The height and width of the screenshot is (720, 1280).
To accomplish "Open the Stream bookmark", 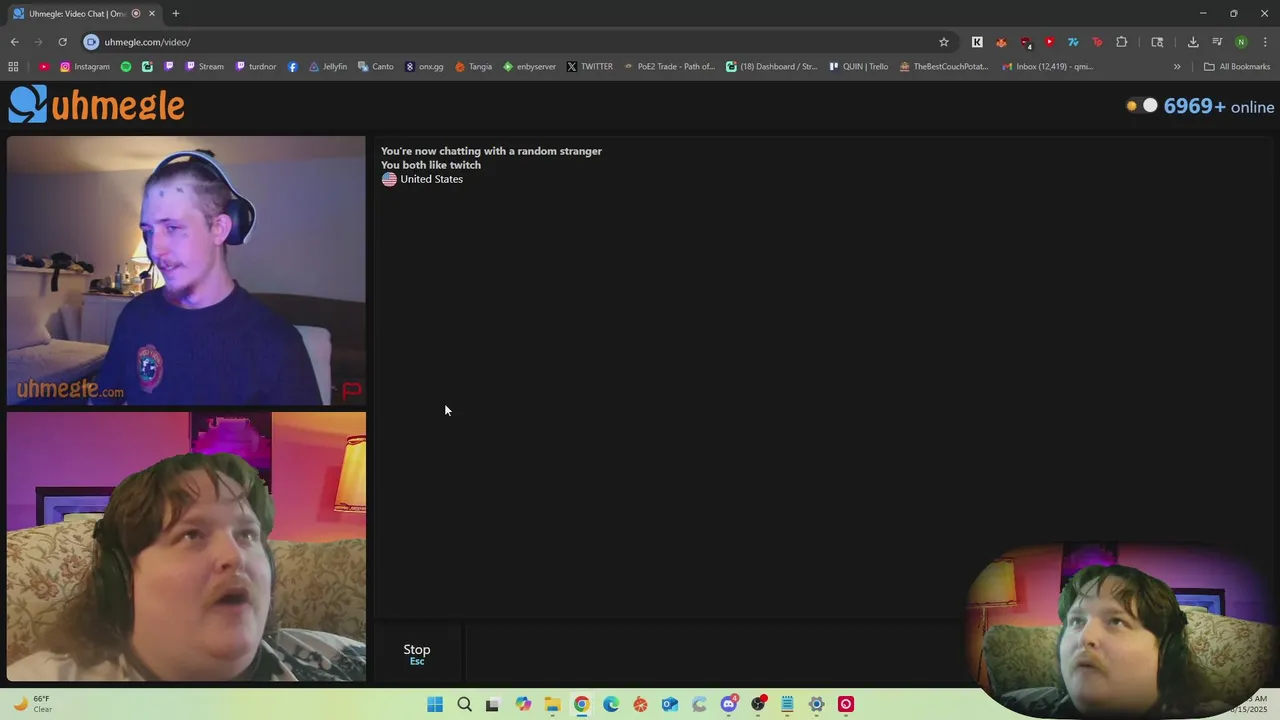I will [x=203, y=67].
